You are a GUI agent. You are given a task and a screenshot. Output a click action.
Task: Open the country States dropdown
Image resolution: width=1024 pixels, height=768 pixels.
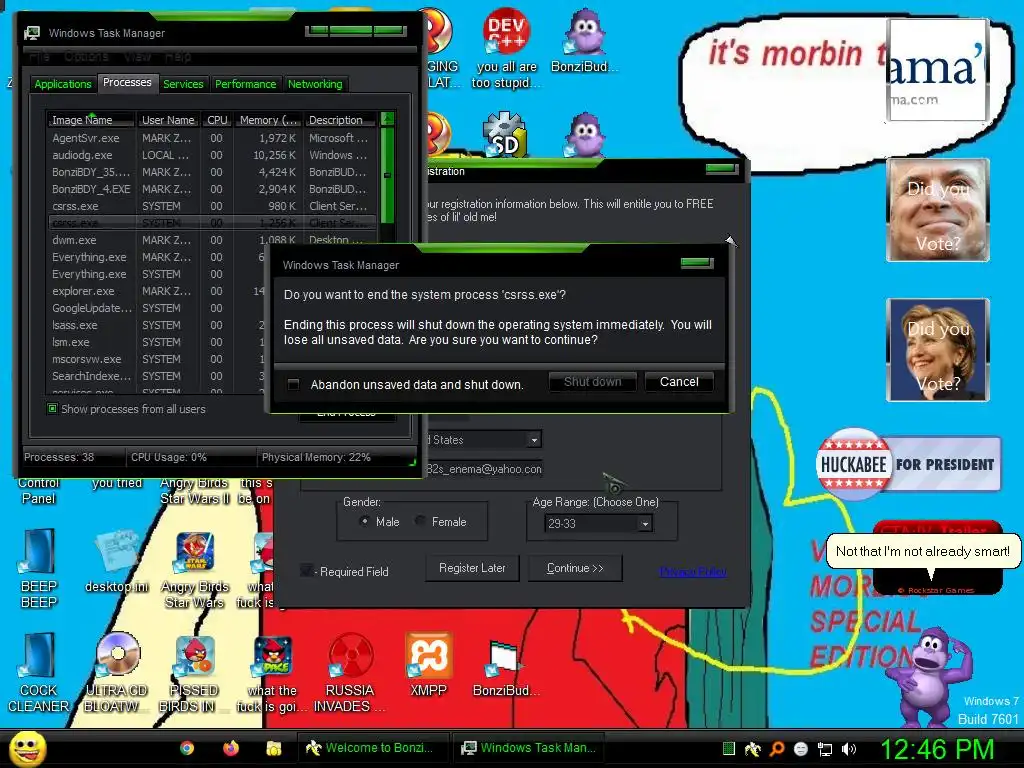pos(534,440)
